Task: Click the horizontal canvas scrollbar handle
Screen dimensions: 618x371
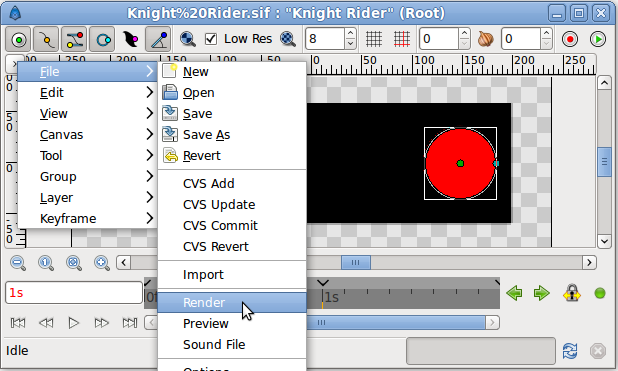Action: tap(356, 263)
